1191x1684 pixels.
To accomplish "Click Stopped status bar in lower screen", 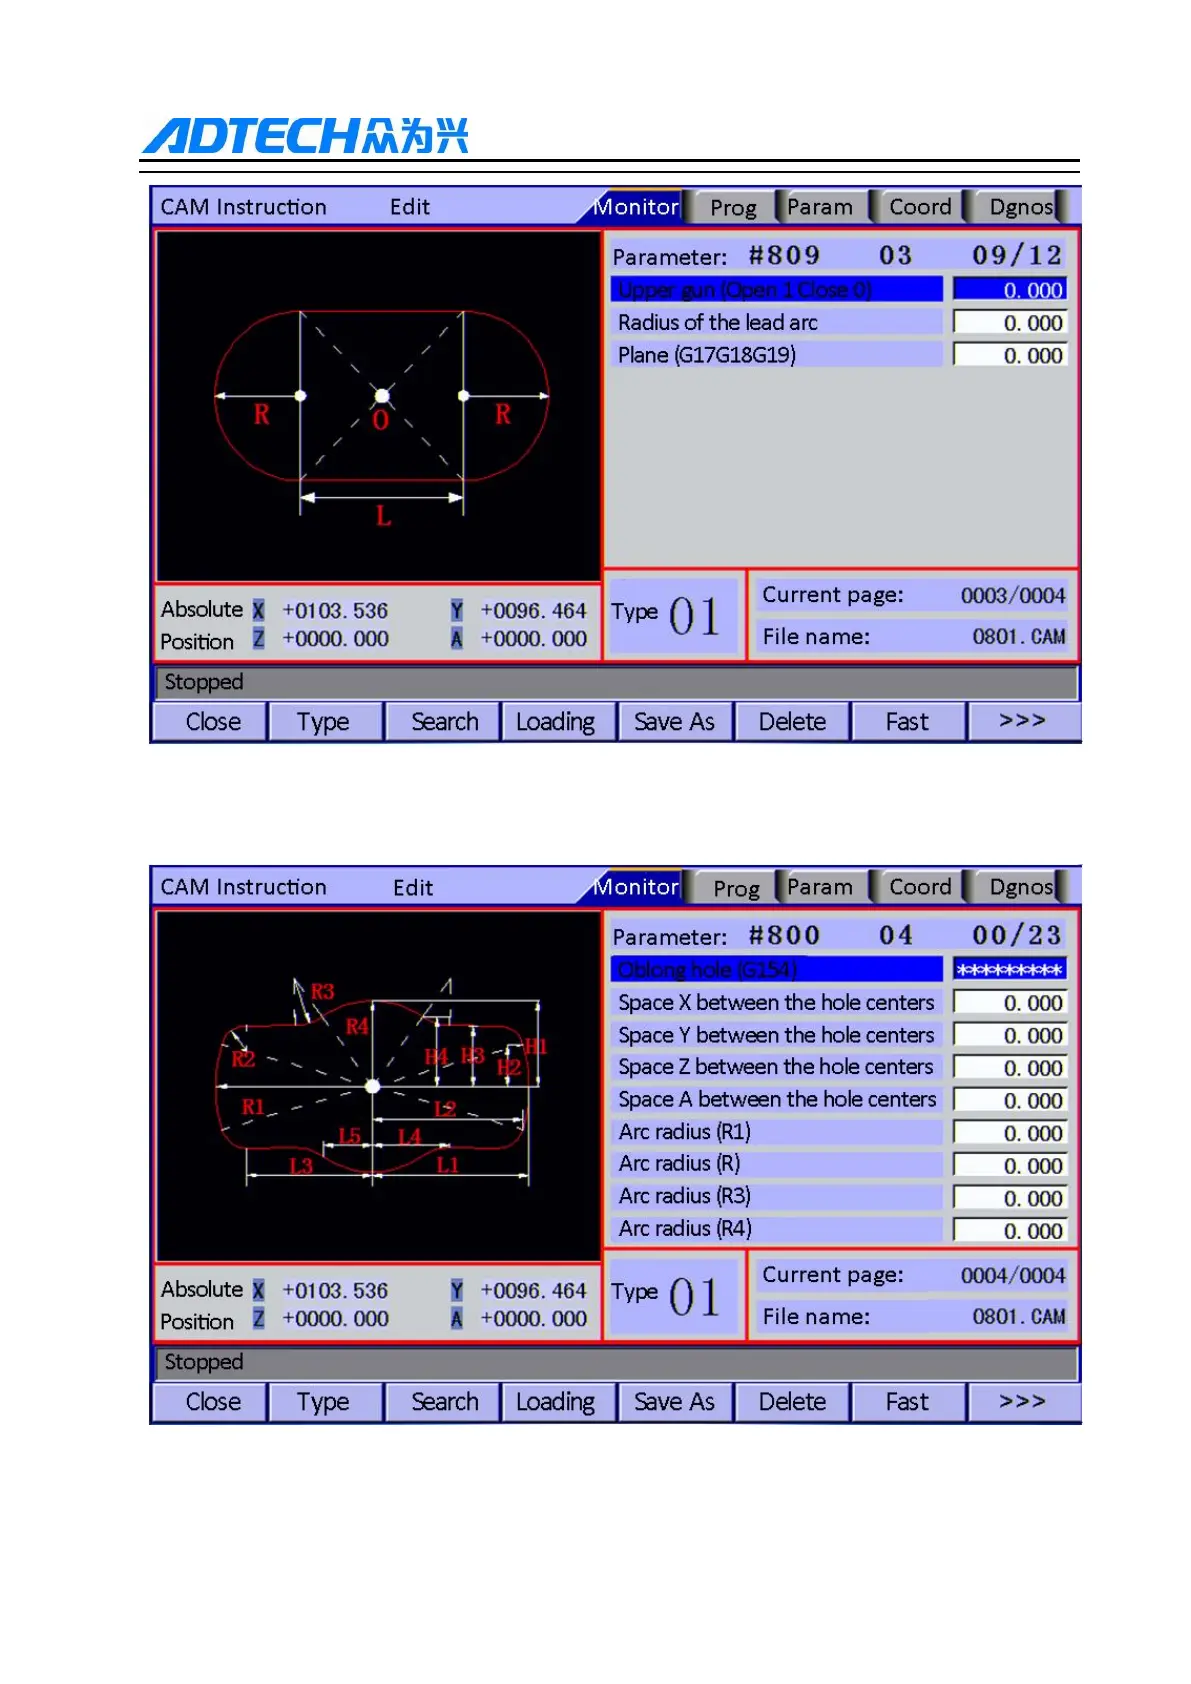I will pyautogui.click(x=616, y=1362).
